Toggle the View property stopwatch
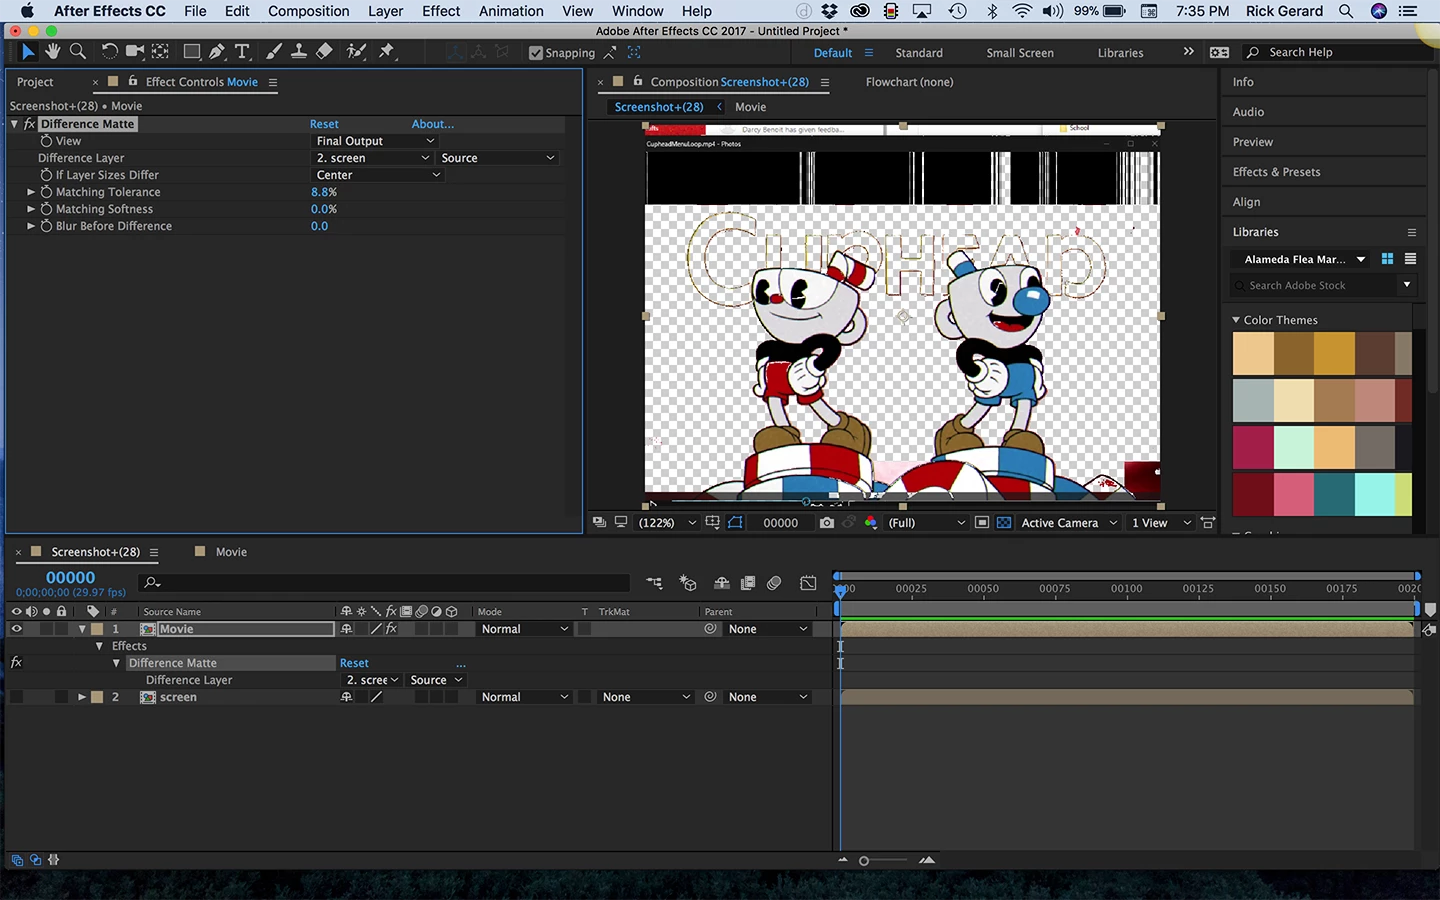Screen dimensions: 1440x900 tap(46, 141)
